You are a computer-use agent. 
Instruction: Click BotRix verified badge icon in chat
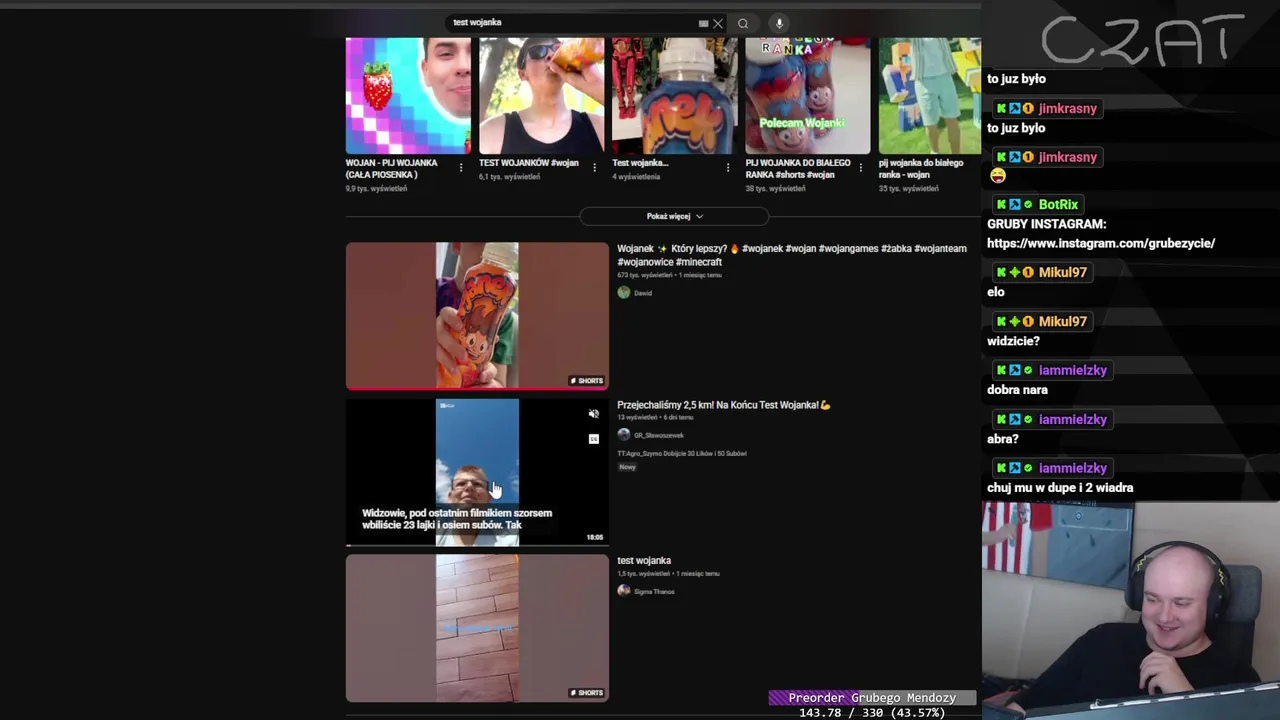pos(1028,204)
